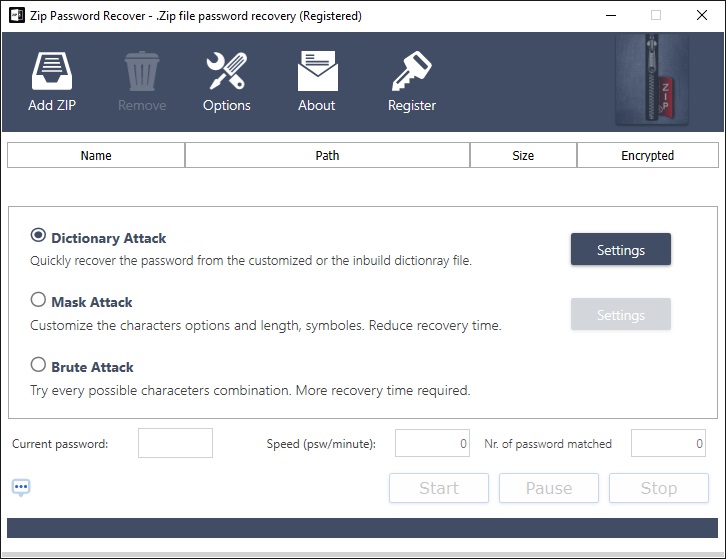726x559 pixels.
Task: Click the app icon in title bar
Action: coord(17,15)
